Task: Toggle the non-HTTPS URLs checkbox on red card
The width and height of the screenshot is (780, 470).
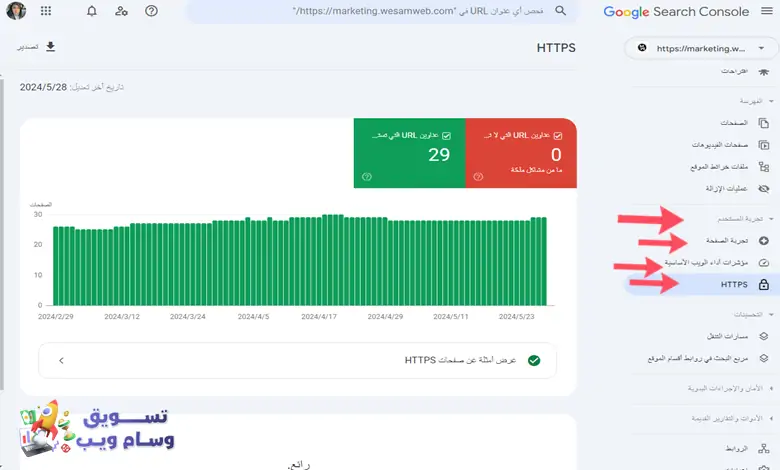Action: tap(558, 135)
